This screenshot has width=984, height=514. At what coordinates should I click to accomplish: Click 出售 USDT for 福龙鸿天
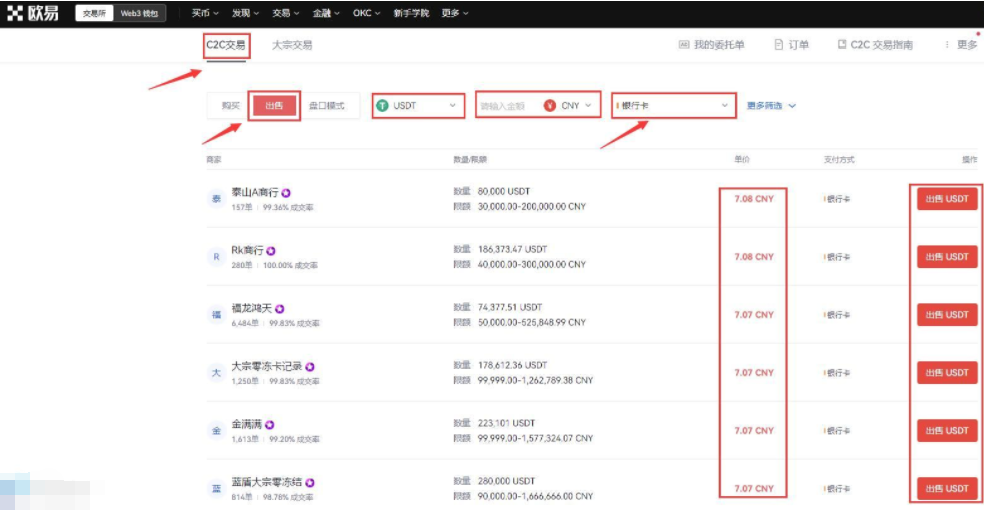946,315
